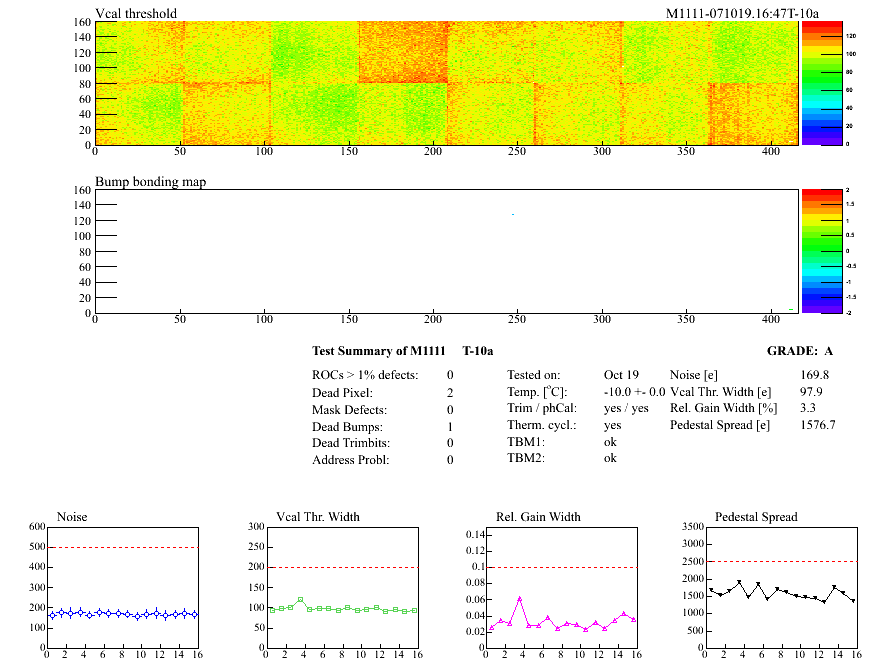Click the dark red block in Vcal threshold map
The height and width of the screenshot is (672, 896).
click(x=402, y=50)
